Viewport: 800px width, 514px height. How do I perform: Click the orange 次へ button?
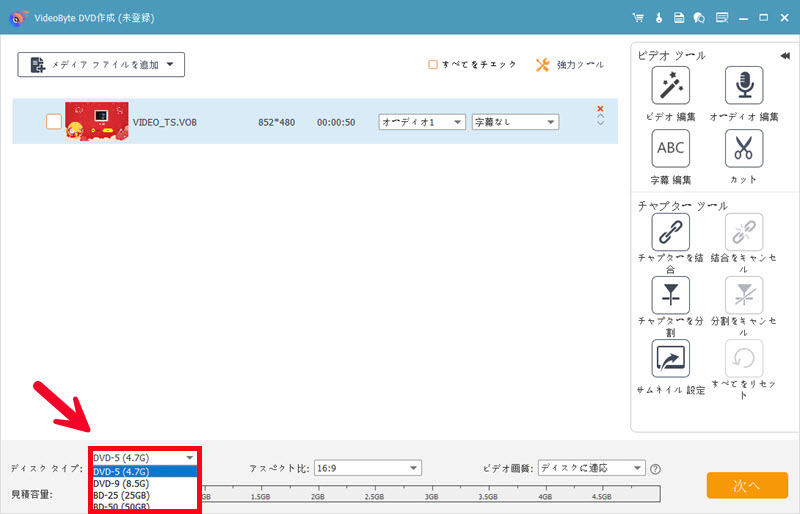tap(747, 485)
